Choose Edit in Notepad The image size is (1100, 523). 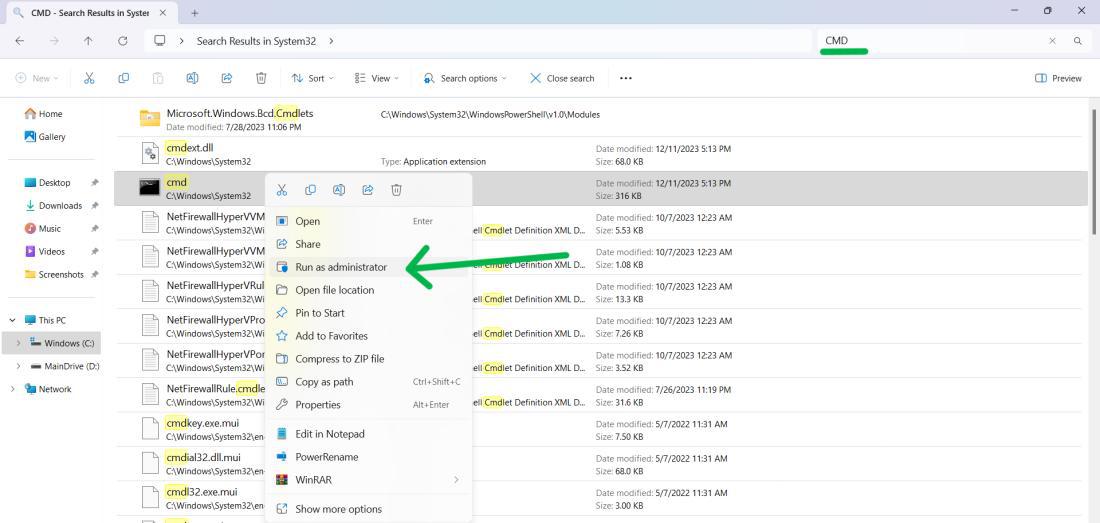pyautogui.click(x=368, y=434)
